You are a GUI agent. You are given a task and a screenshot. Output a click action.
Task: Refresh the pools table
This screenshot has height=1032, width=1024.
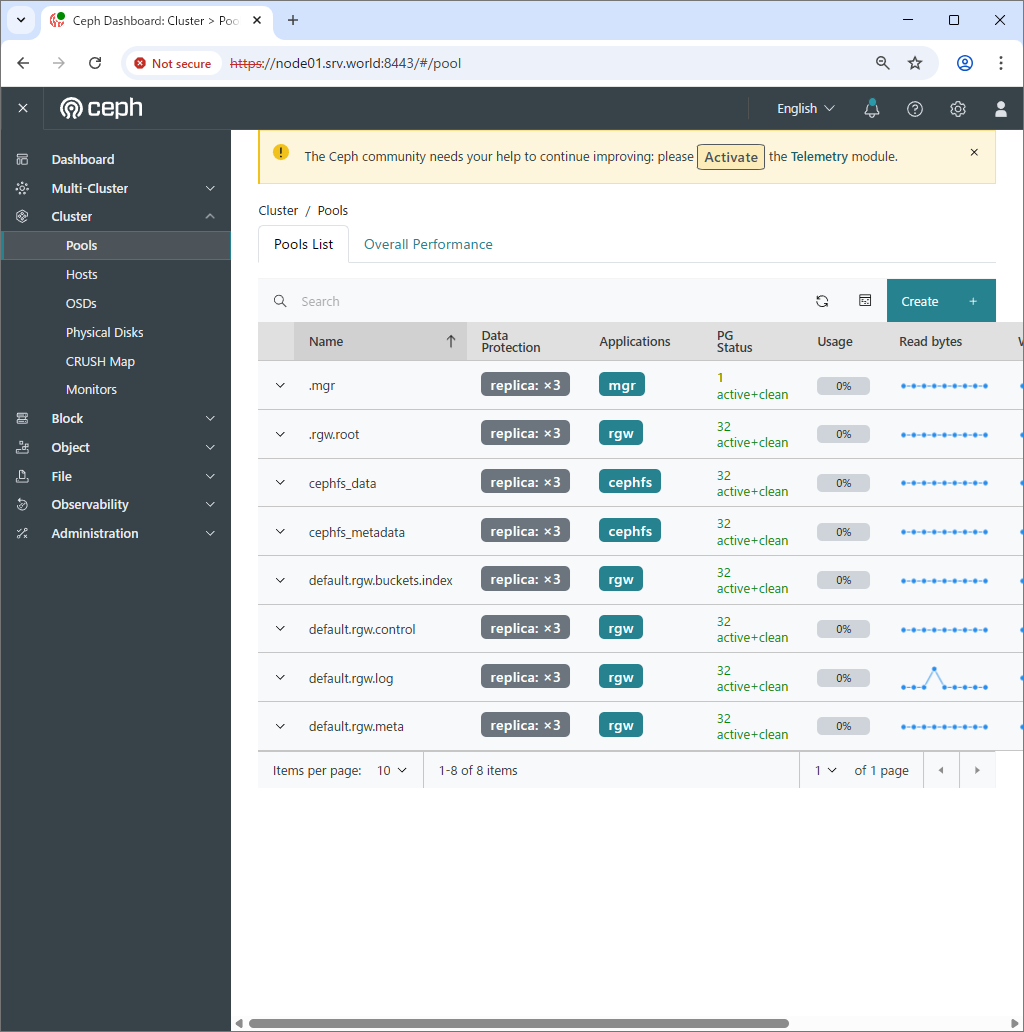(822, 301)
